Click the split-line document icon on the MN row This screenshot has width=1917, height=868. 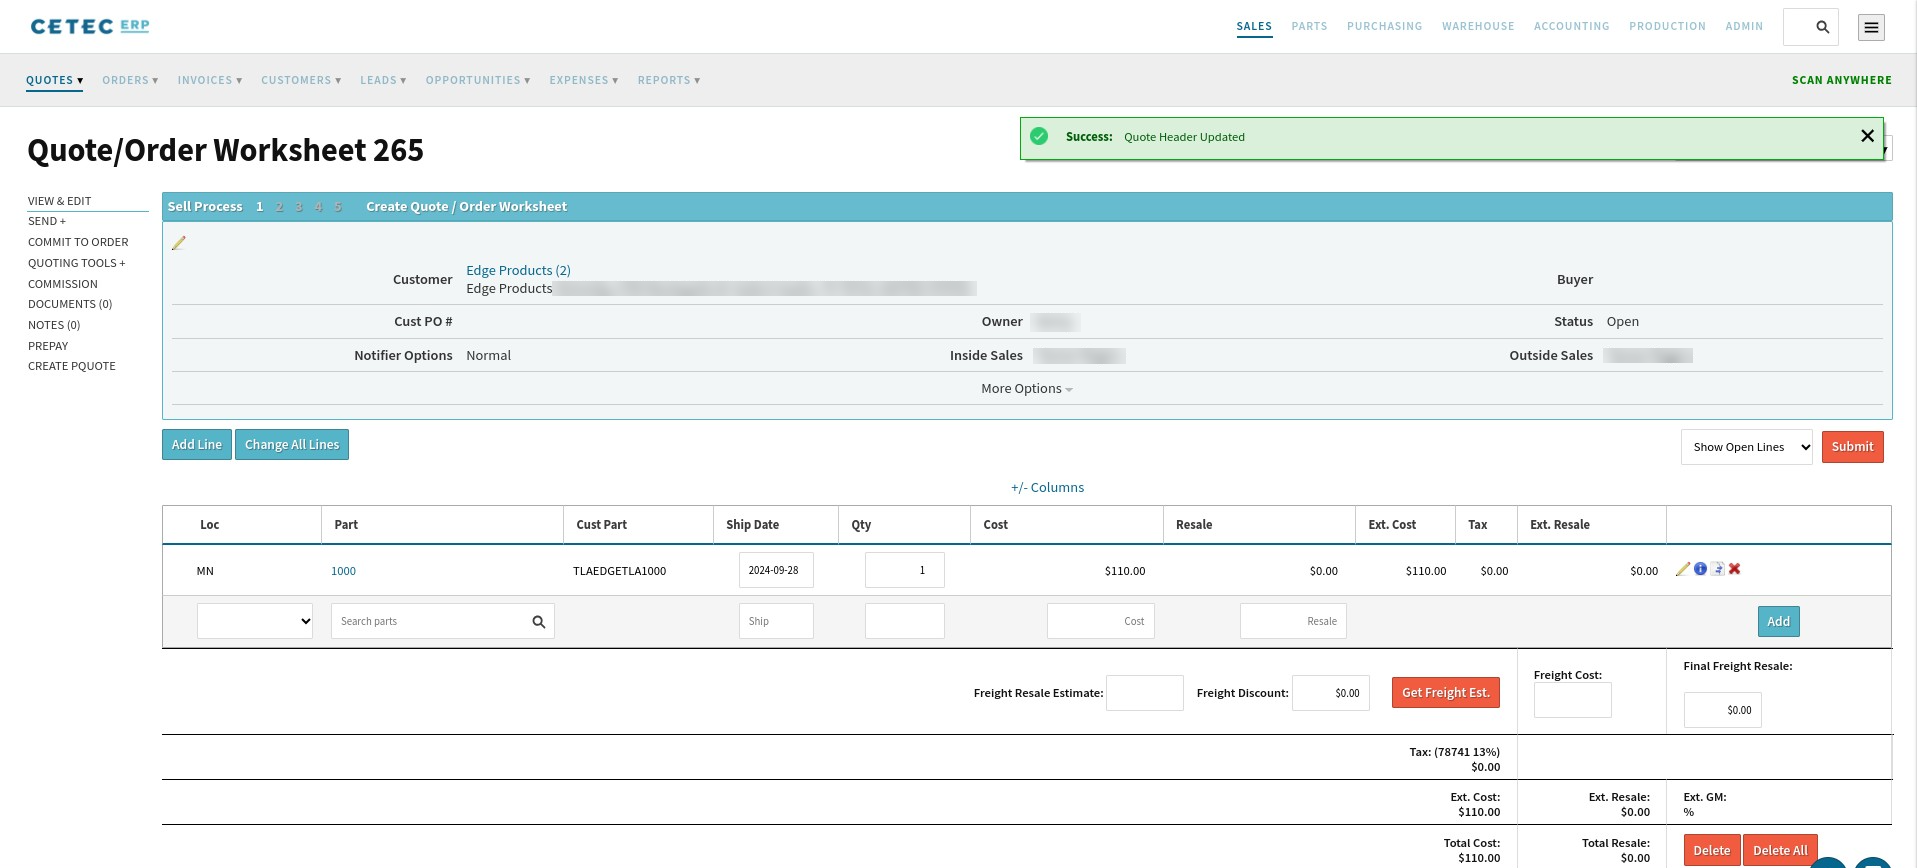coord(1717,569)
